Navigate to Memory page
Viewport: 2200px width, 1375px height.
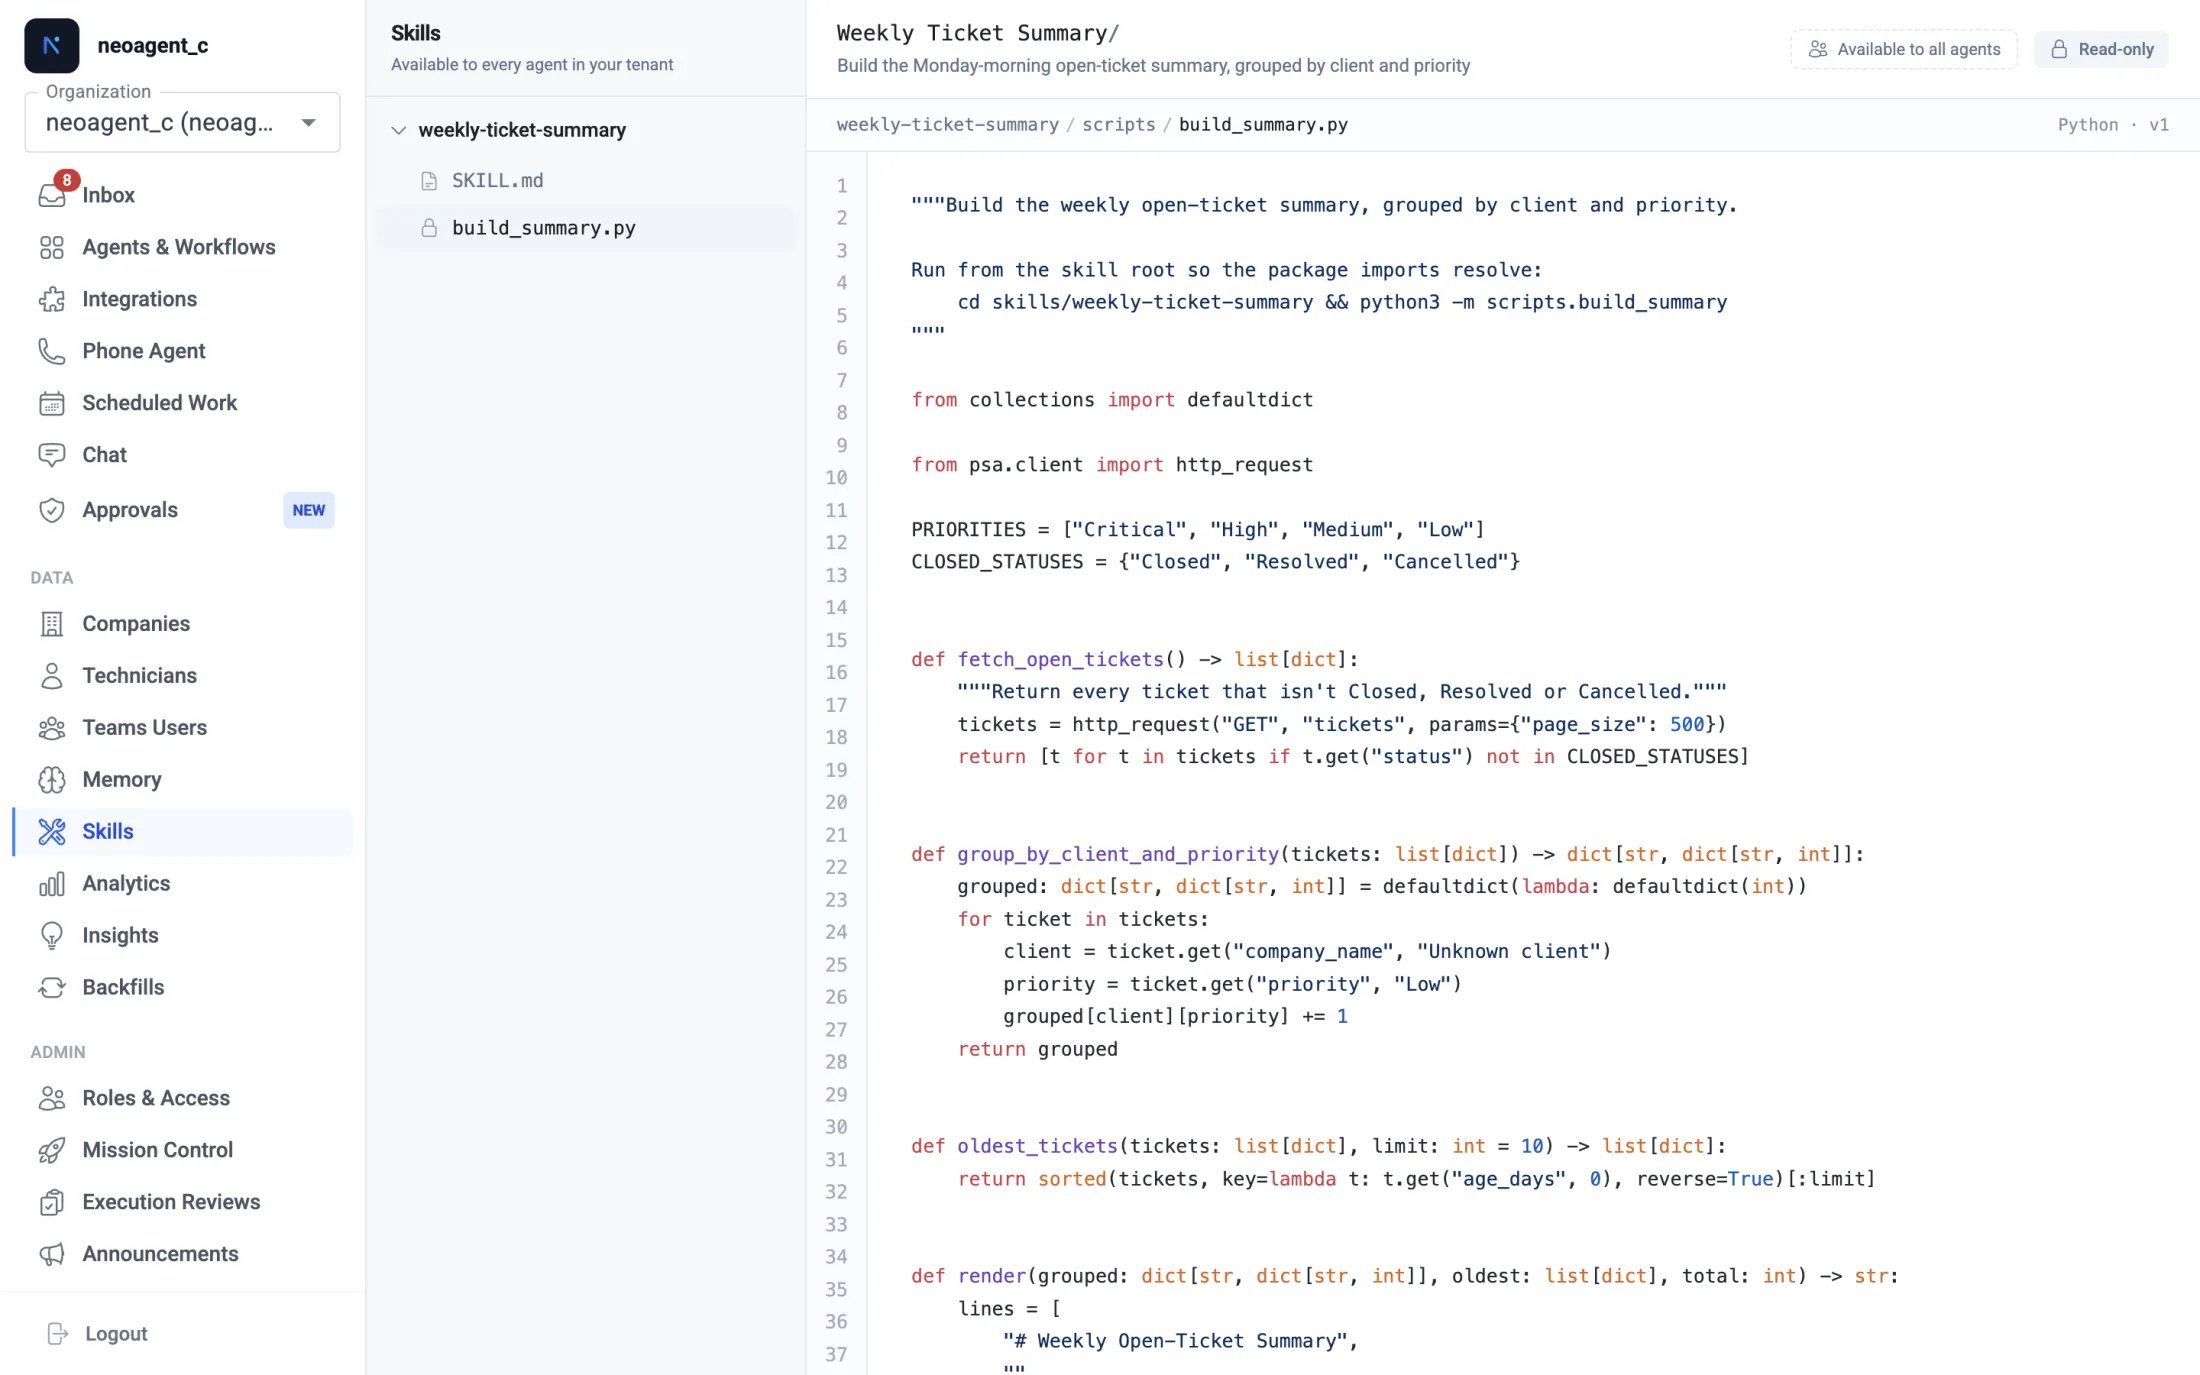[x=182, y=780]
